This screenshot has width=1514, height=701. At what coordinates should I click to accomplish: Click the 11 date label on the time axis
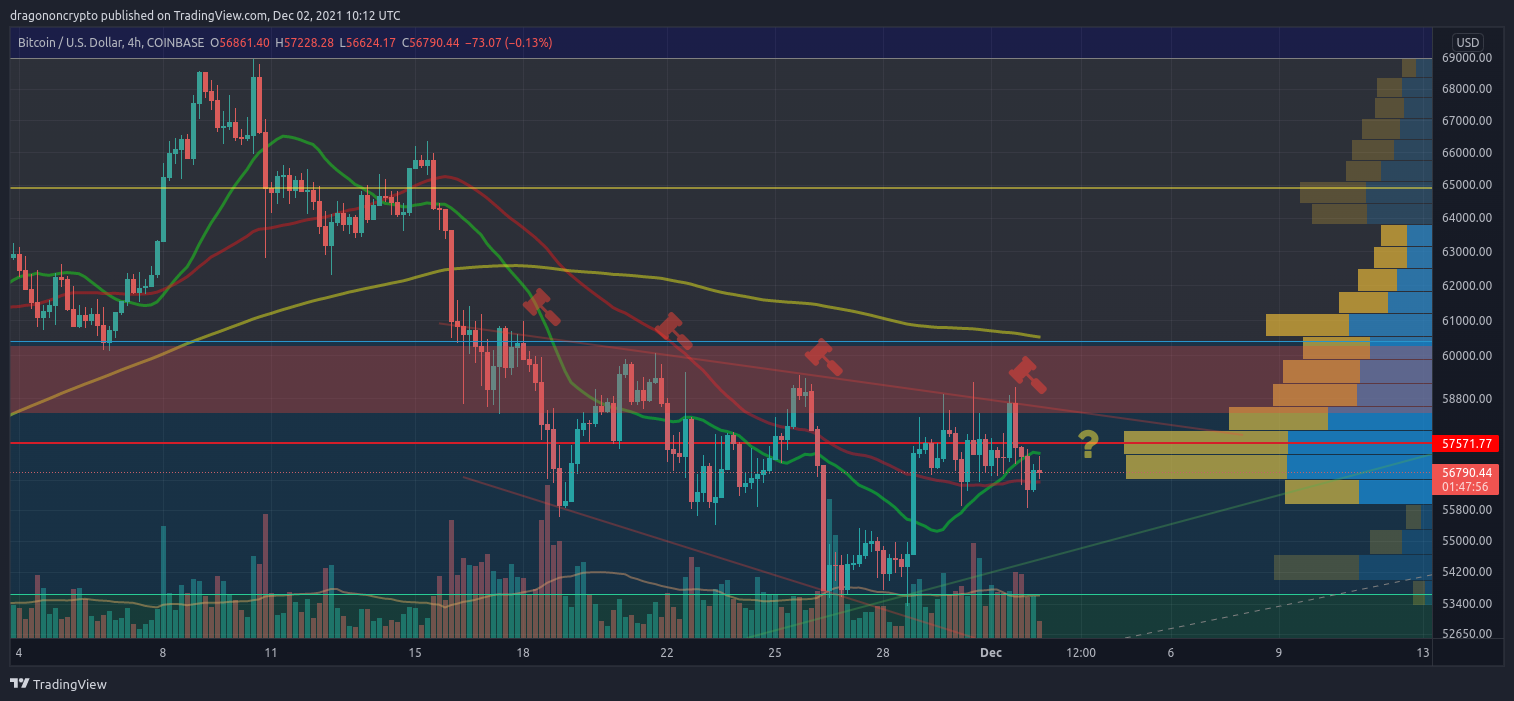[x=271, y=653]
